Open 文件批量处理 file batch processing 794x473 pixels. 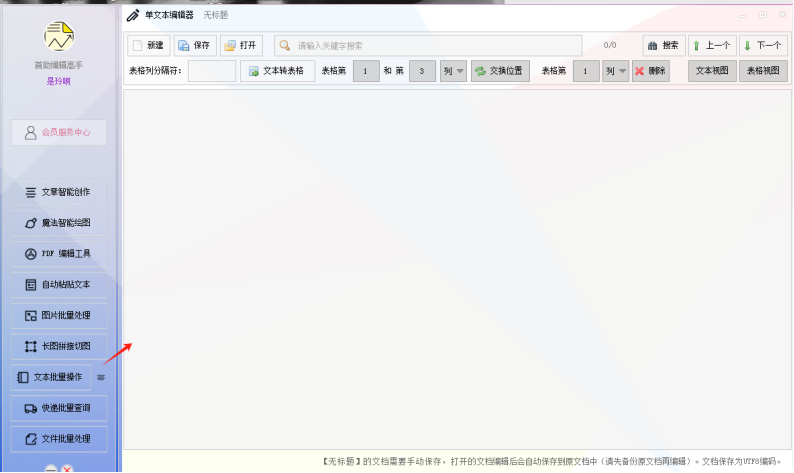pos(59,439)
